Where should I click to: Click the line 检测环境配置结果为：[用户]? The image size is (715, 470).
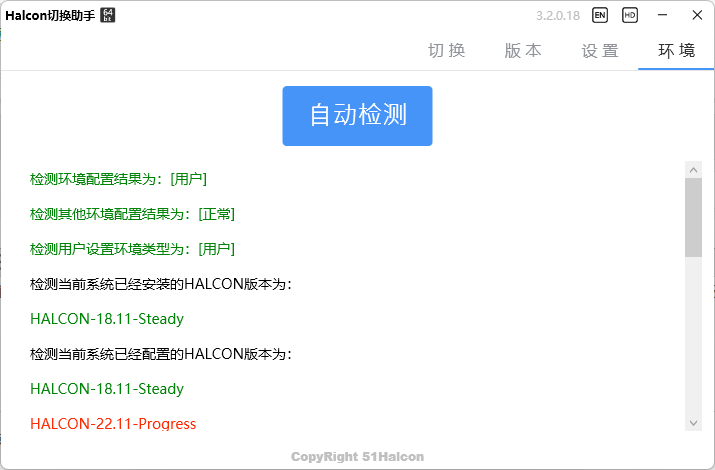pos(119,179)
